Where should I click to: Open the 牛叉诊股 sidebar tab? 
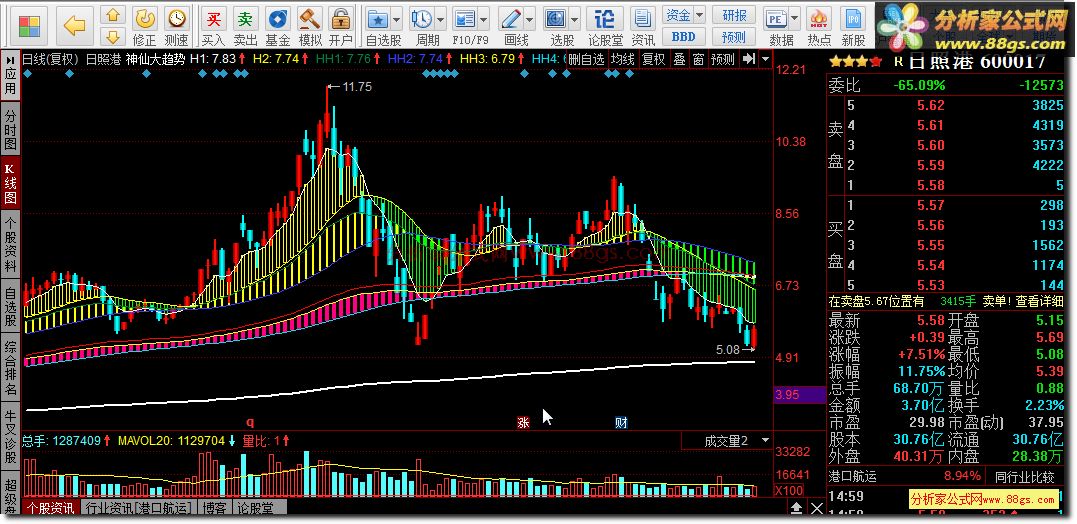click(10, 437)
